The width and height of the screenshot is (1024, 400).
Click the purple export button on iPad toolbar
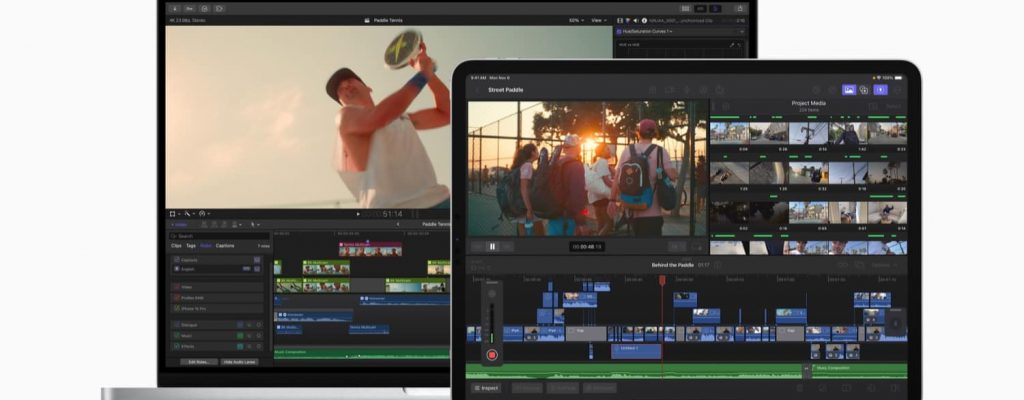click(880, 90)
